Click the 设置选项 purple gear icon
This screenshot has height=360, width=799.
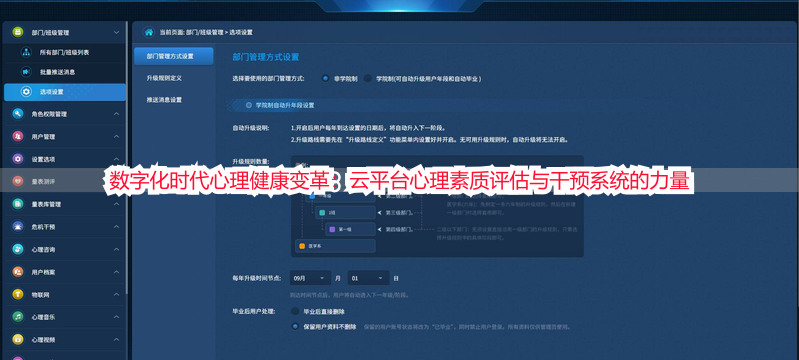tap(18, 159)
